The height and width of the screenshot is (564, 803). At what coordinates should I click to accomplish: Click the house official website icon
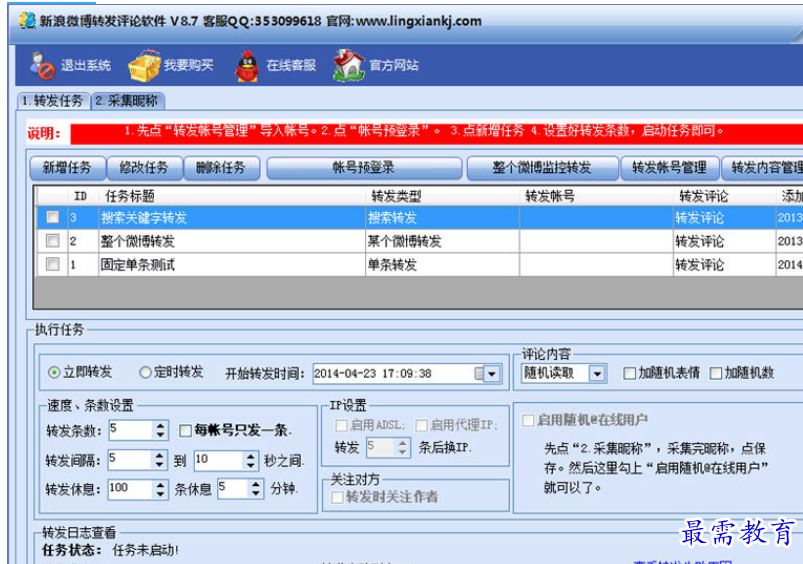click(349, 65)
